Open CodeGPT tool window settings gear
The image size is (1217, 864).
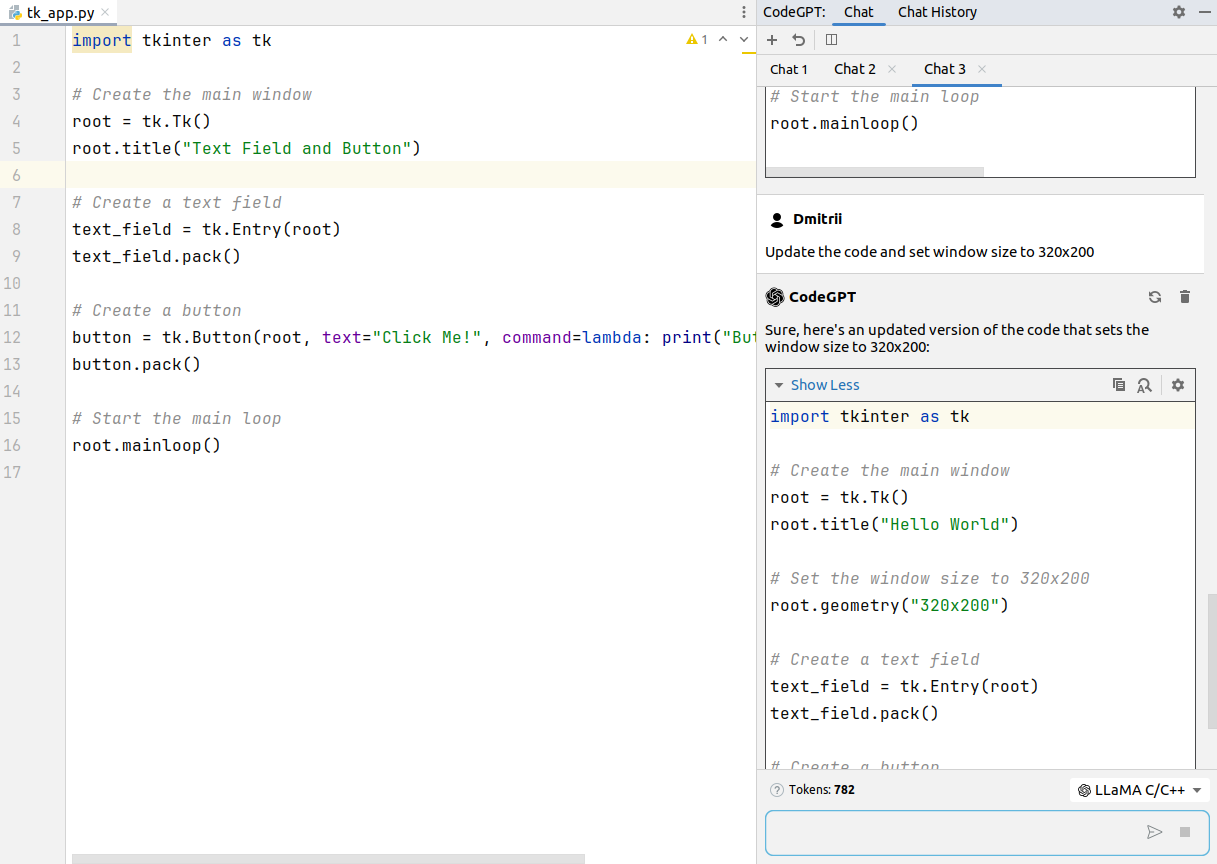coord(1179,12)
